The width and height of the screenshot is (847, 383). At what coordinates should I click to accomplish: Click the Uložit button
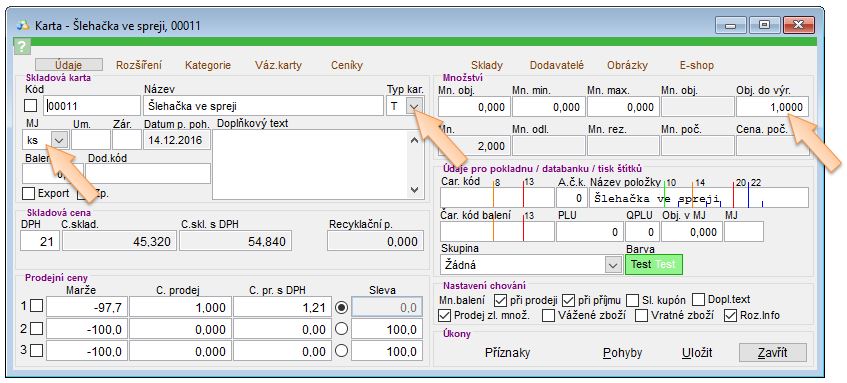click(697, 353)
